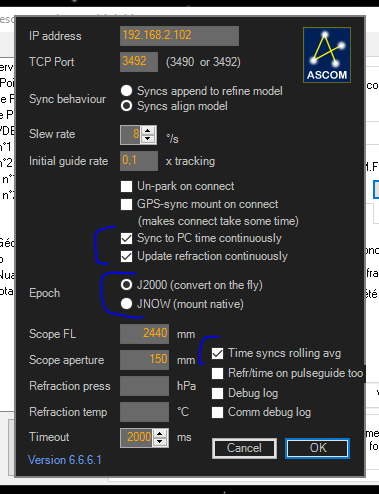Open the Version 6.6.6.1 link
Viewport: 379px width, 494px height.
[65, 460]
